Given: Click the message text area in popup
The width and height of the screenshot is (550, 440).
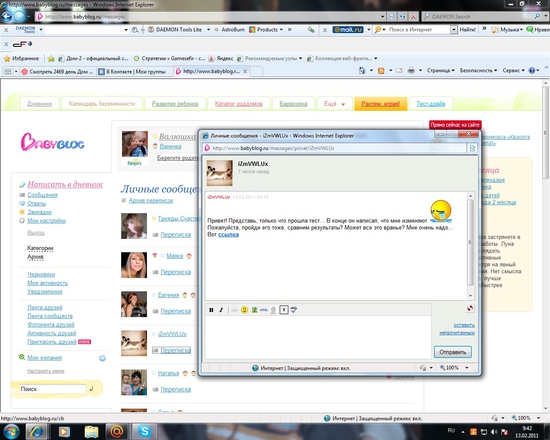Looking at the screenshot, I should pos(318,337).
